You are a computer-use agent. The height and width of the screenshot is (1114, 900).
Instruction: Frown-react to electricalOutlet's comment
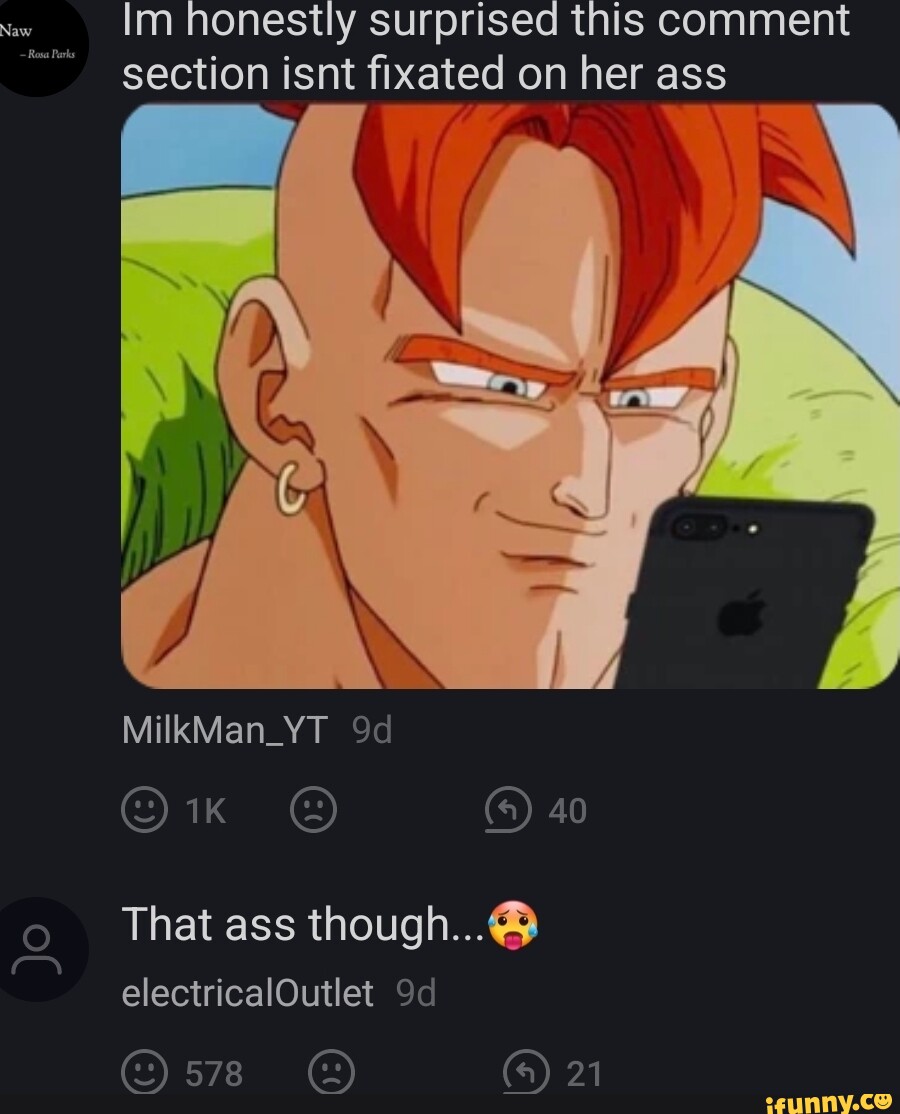coord(331,1072)
